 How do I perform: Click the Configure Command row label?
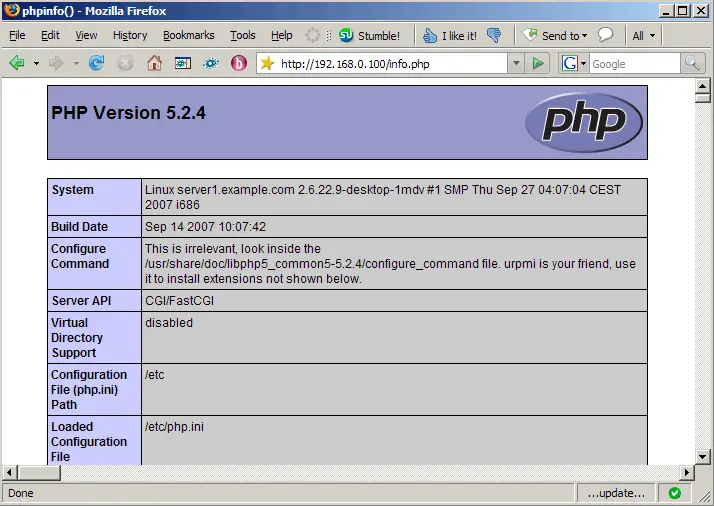pyautogui.click(x=80, y=256)
